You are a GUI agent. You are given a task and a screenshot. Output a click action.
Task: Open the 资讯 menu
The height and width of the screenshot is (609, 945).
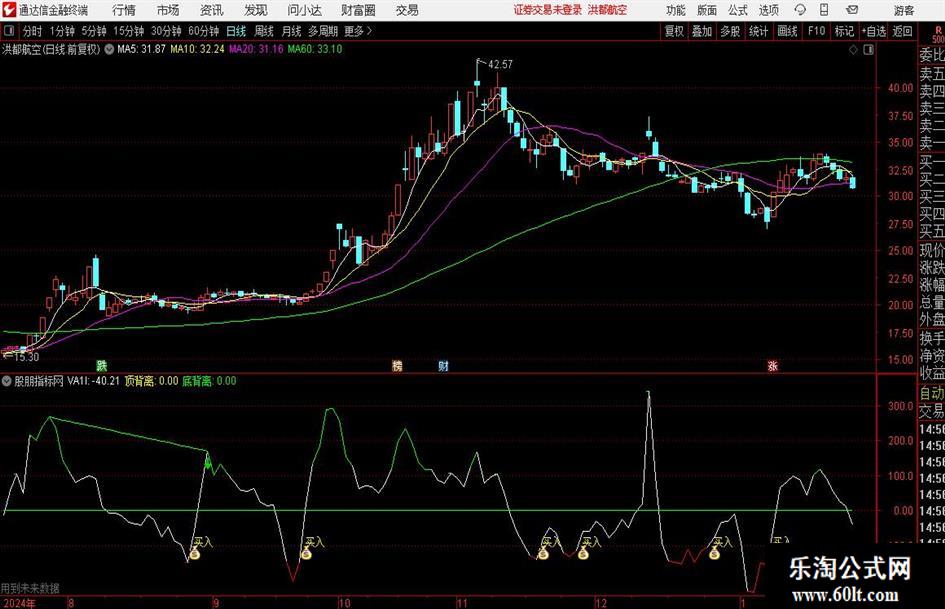[212, 10]
